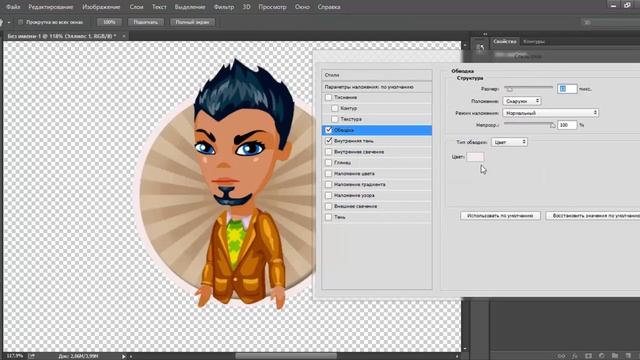
Task: Enable the Глянец effect checkbox
Action: [x=329, y=162]
